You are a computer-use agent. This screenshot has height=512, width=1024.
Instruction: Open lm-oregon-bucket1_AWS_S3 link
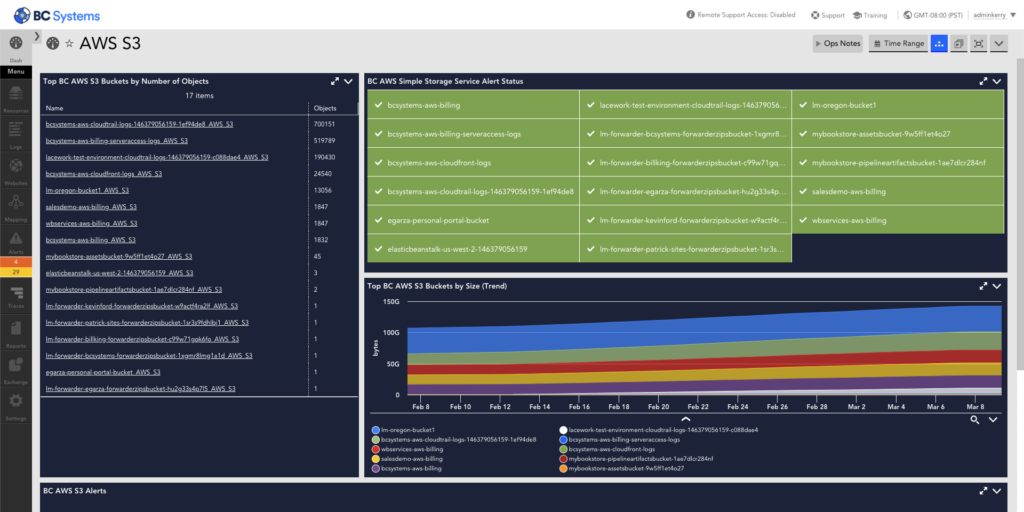point(88,190)
